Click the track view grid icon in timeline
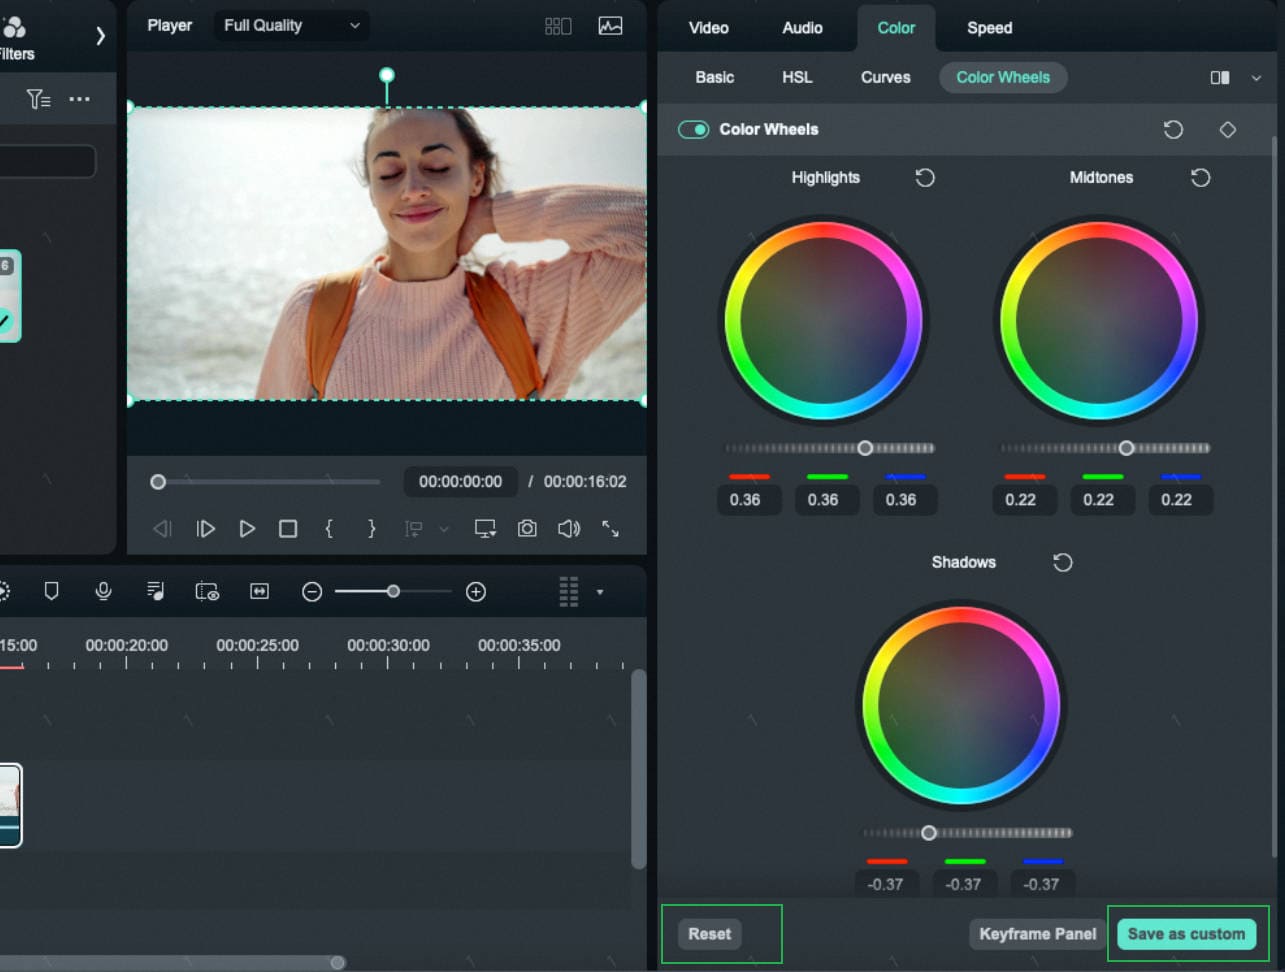 pyautogui.click(x=569, y=592)
